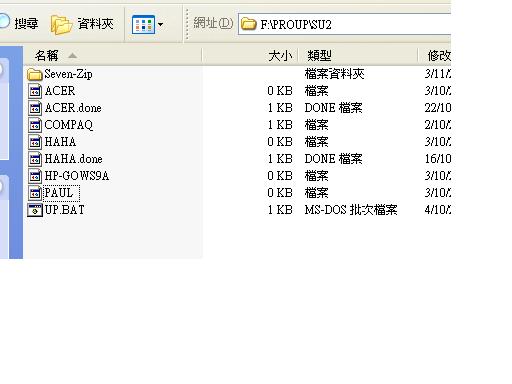
Task: Select the ACER.done file icon
Action: tap(35, 108)
